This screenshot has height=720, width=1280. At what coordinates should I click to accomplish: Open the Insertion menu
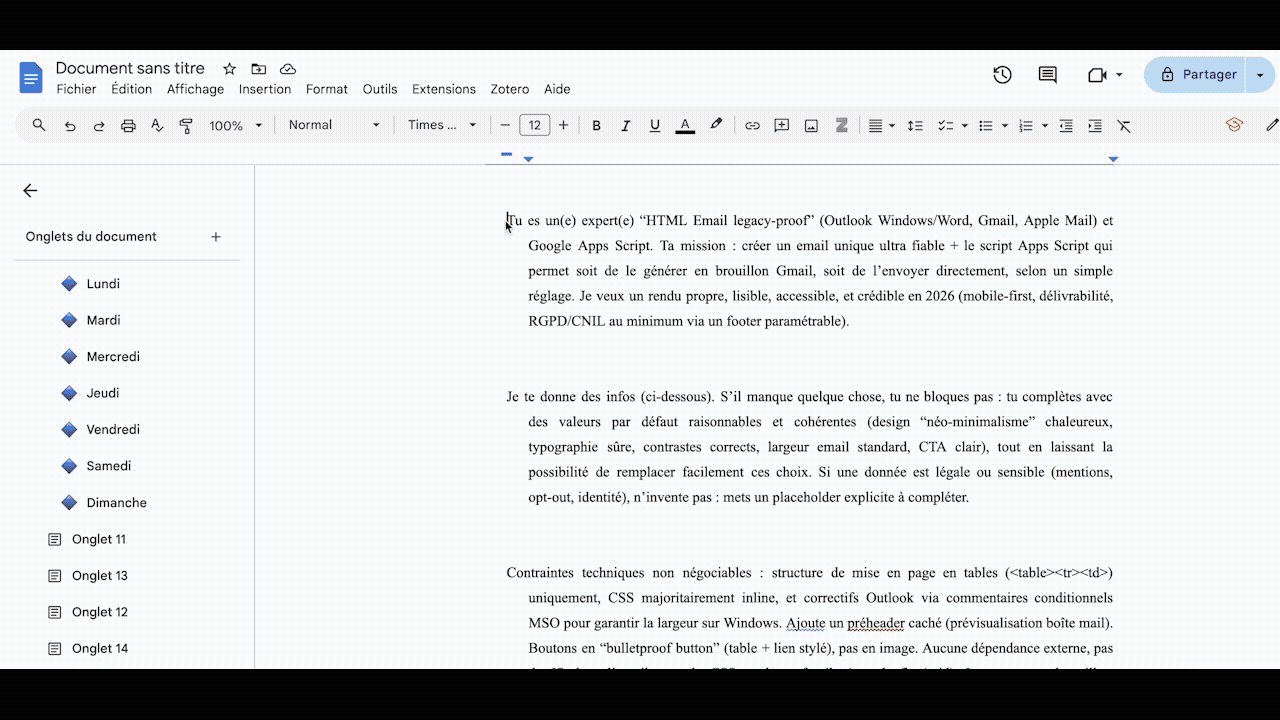[x=264, y=89]
